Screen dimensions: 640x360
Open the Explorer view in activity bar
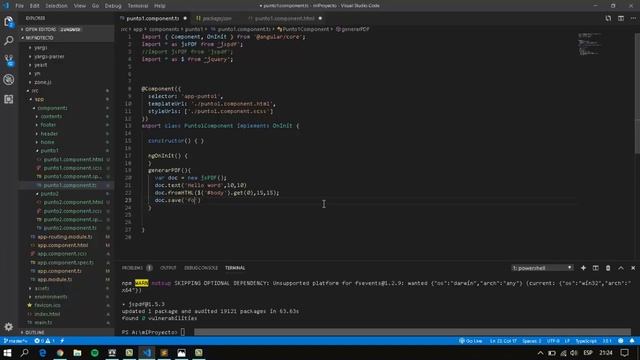tap(9, 22)
